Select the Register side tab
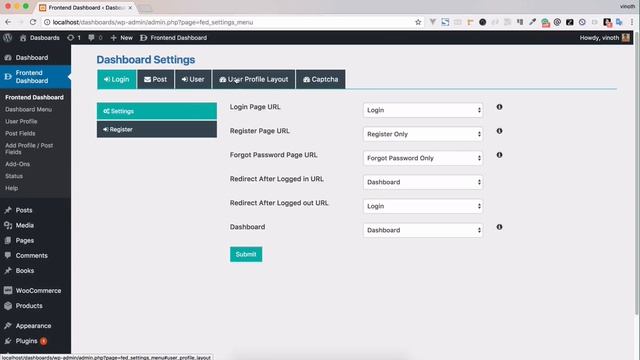Image resolution: width=640 pixels, height=360 pixels. (157, 129)
